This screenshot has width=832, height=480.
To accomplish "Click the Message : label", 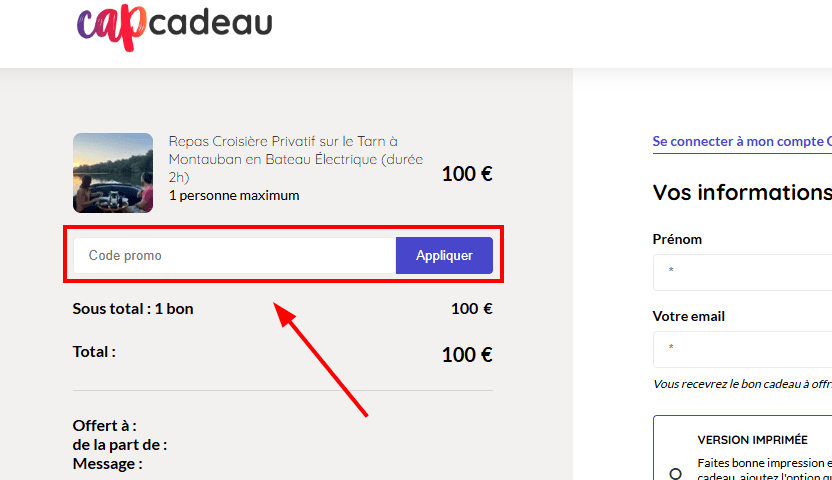I will click(108, 464).
